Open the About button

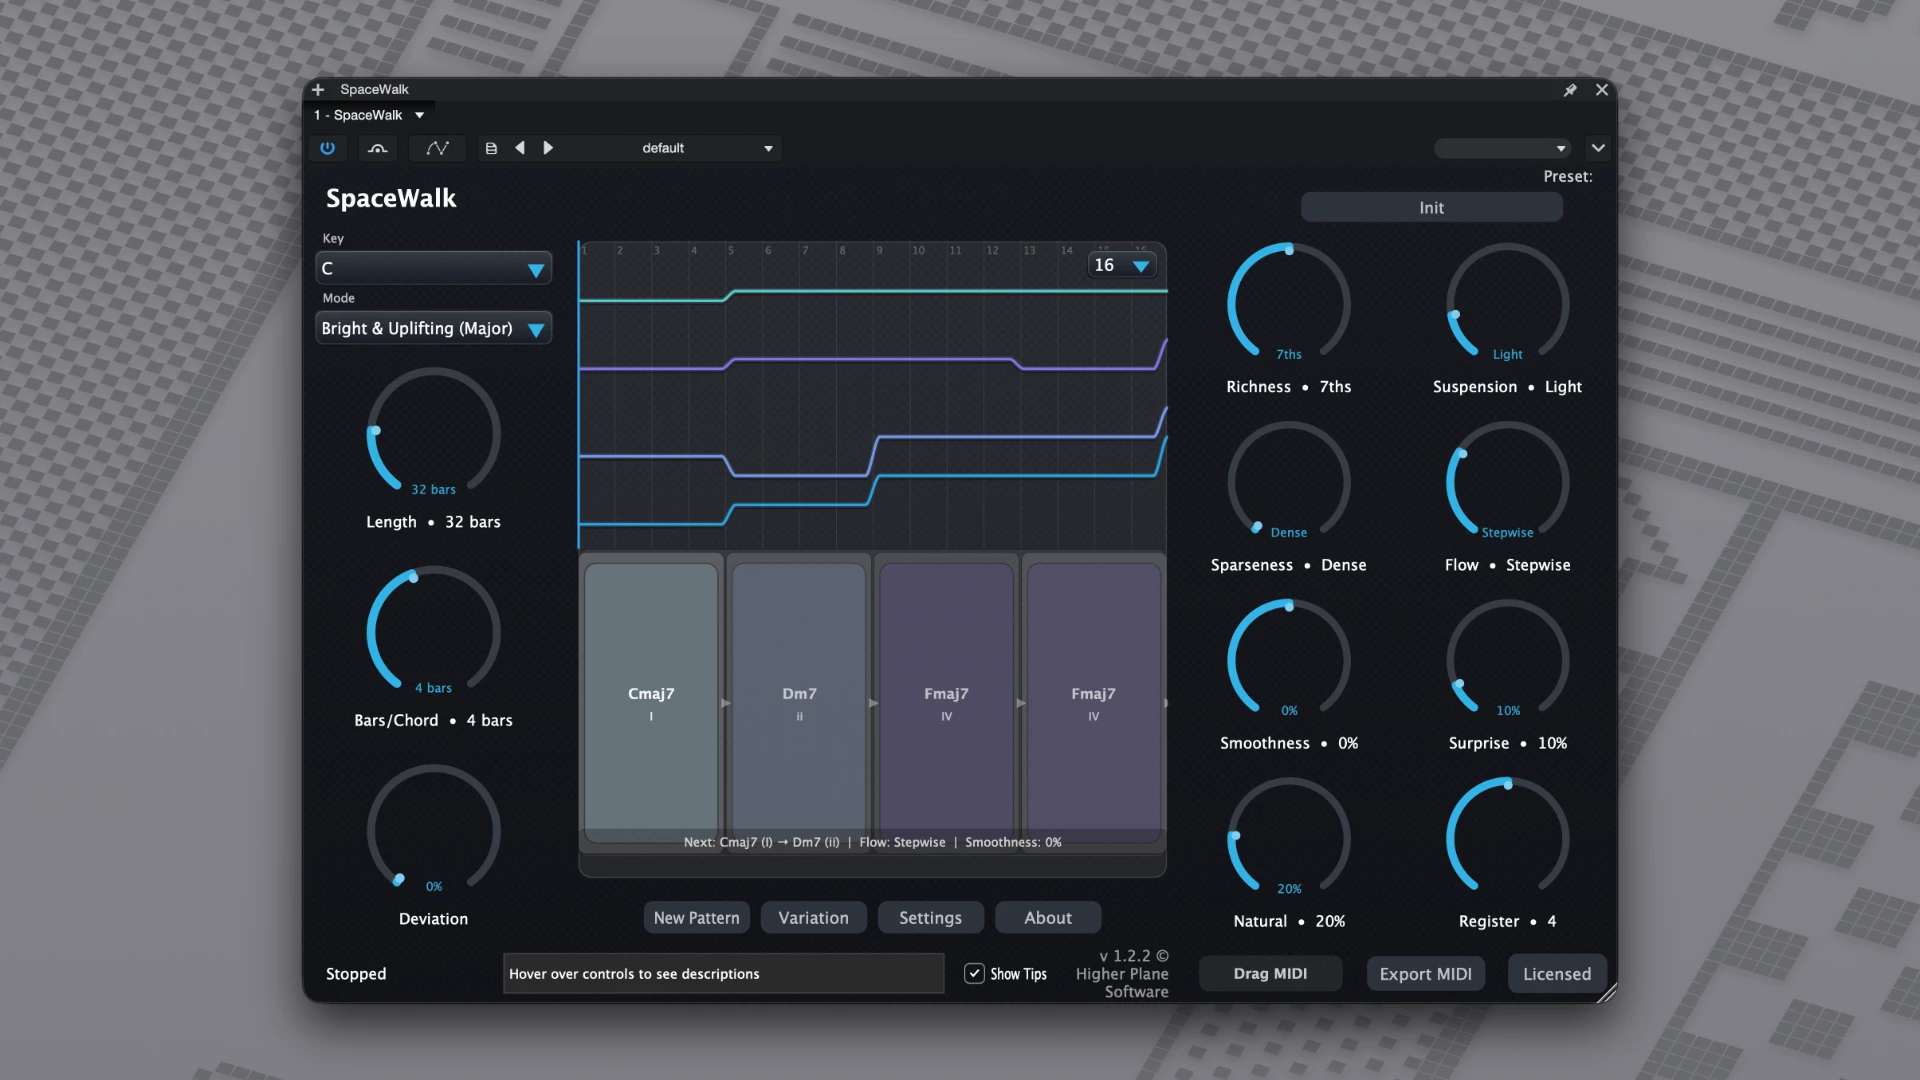pos(1048,918)
